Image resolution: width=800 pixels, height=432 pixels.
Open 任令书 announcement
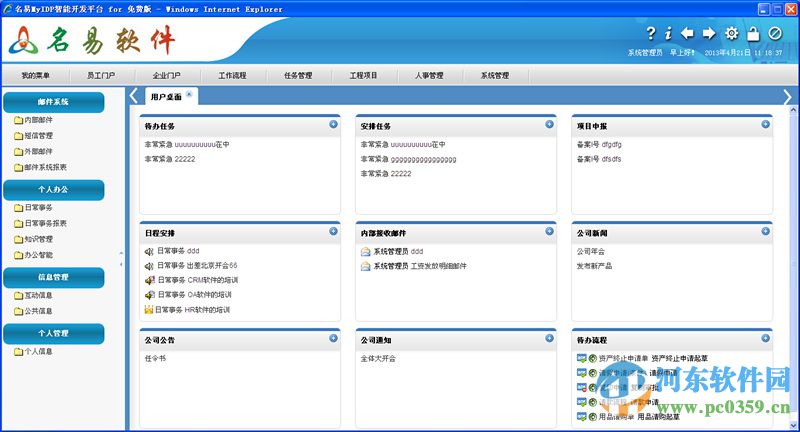[155, 359]
